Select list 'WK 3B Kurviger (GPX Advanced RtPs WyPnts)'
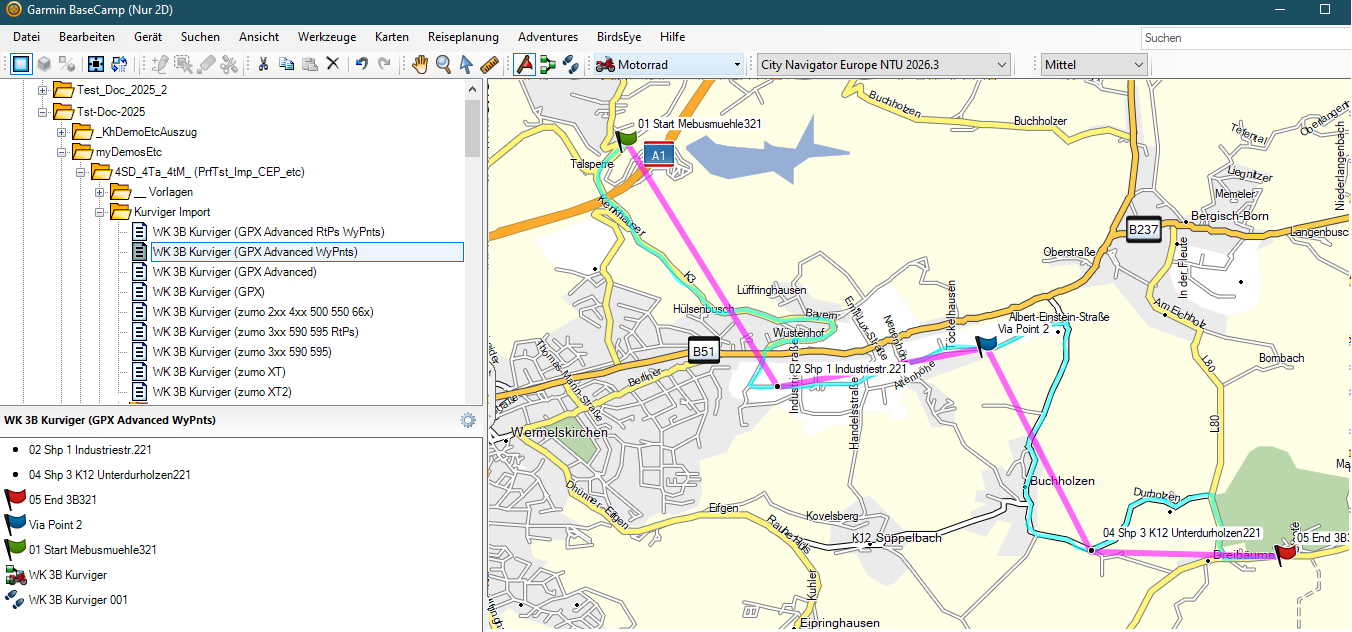The image size is (1352, 632). (268, 232)
